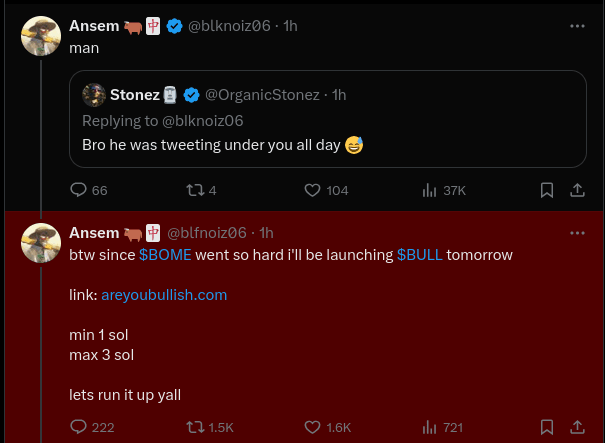605x443 pixels.
Task: Open more options on $BULL tweet
Action: [577, 232]
